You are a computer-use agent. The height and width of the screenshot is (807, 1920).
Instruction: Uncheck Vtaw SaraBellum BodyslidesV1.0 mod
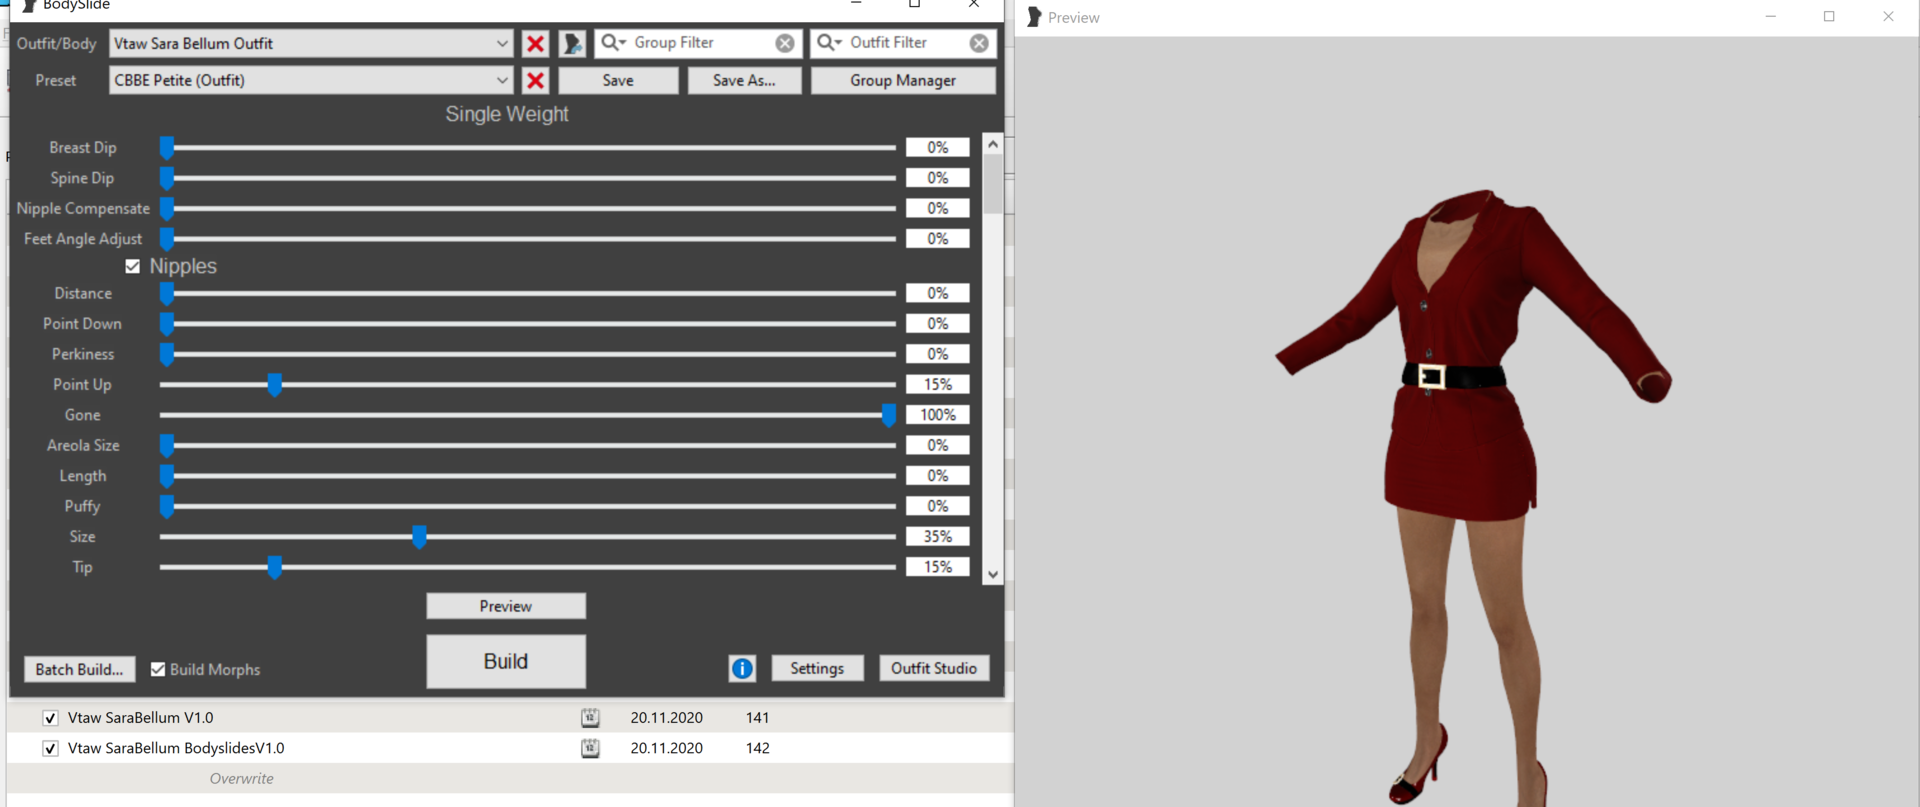(x=50, y=748)
